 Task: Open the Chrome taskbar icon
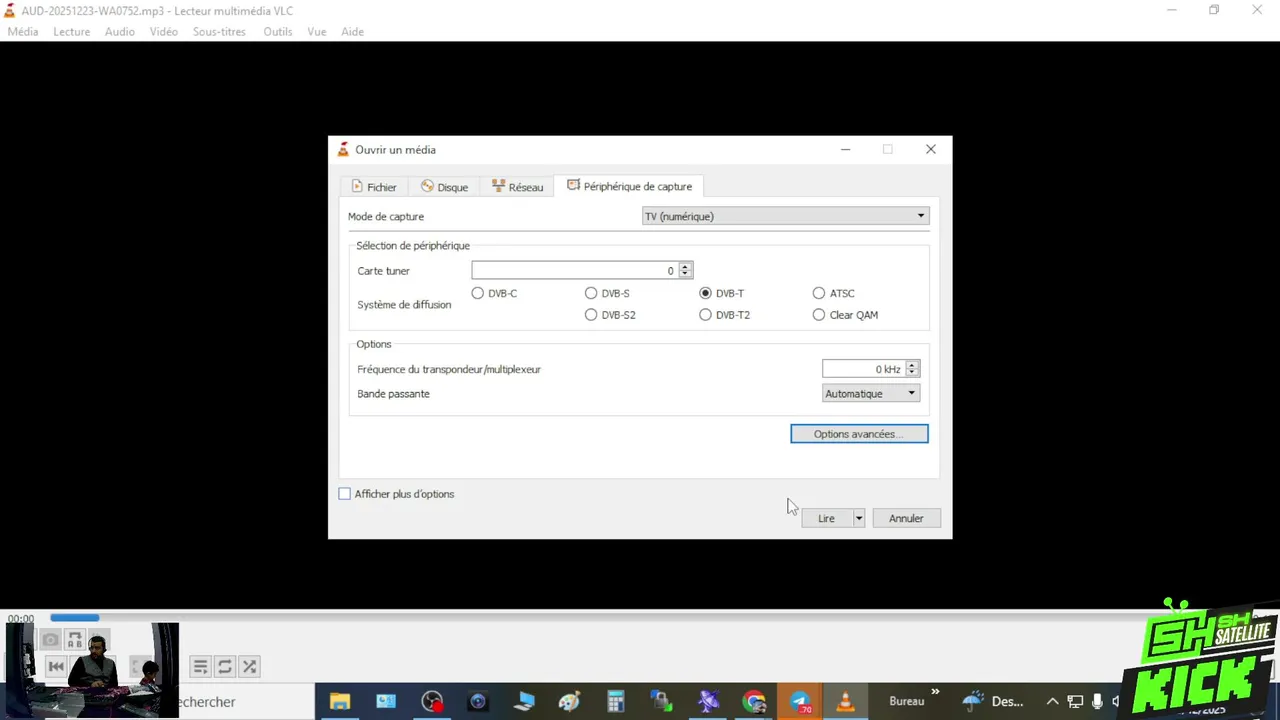(754, 702)
